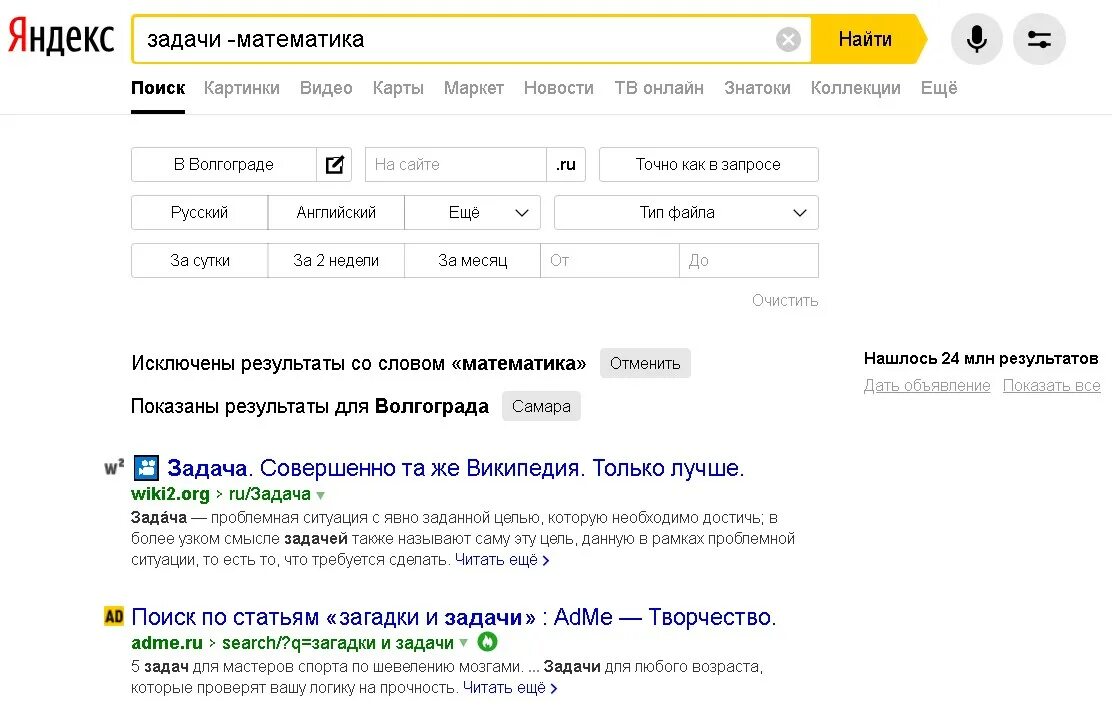The image size is (1112, 710).
Task: Switch results to Самара
Action: [541, 406]
